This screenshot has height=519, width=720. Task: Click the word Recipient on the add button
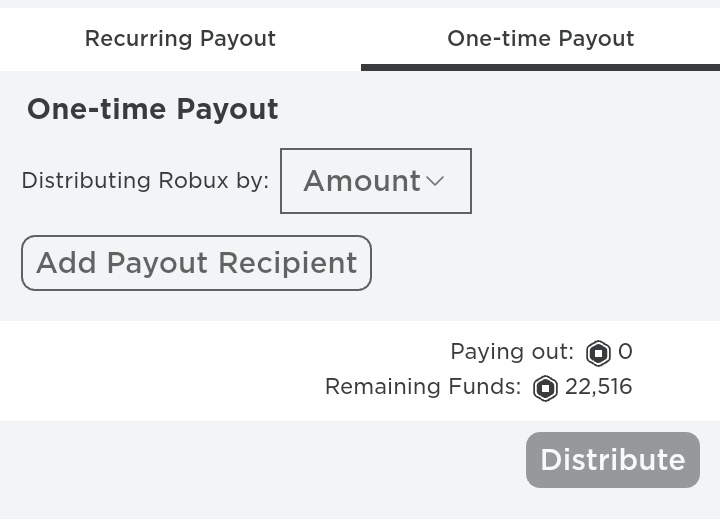point(287,264)
